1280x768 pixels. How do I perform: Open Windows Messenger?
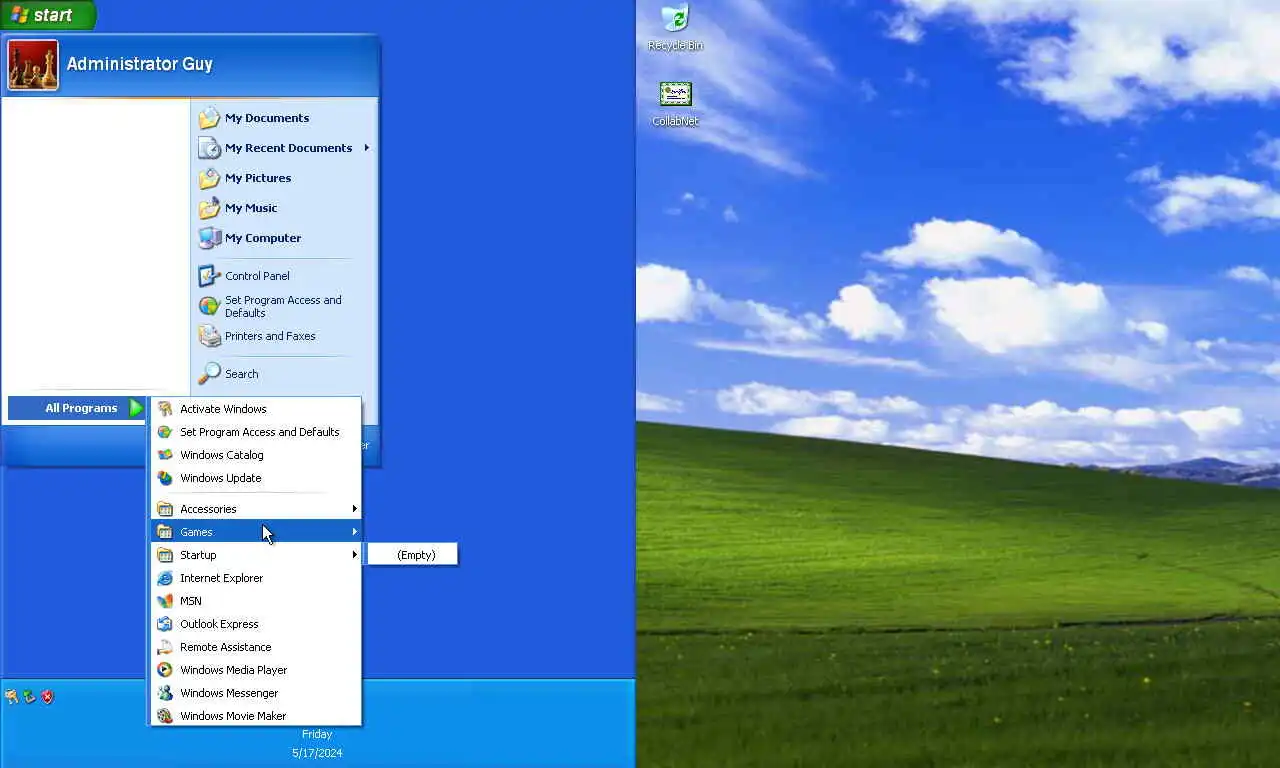pyautogui.click(x=256, y=693)
